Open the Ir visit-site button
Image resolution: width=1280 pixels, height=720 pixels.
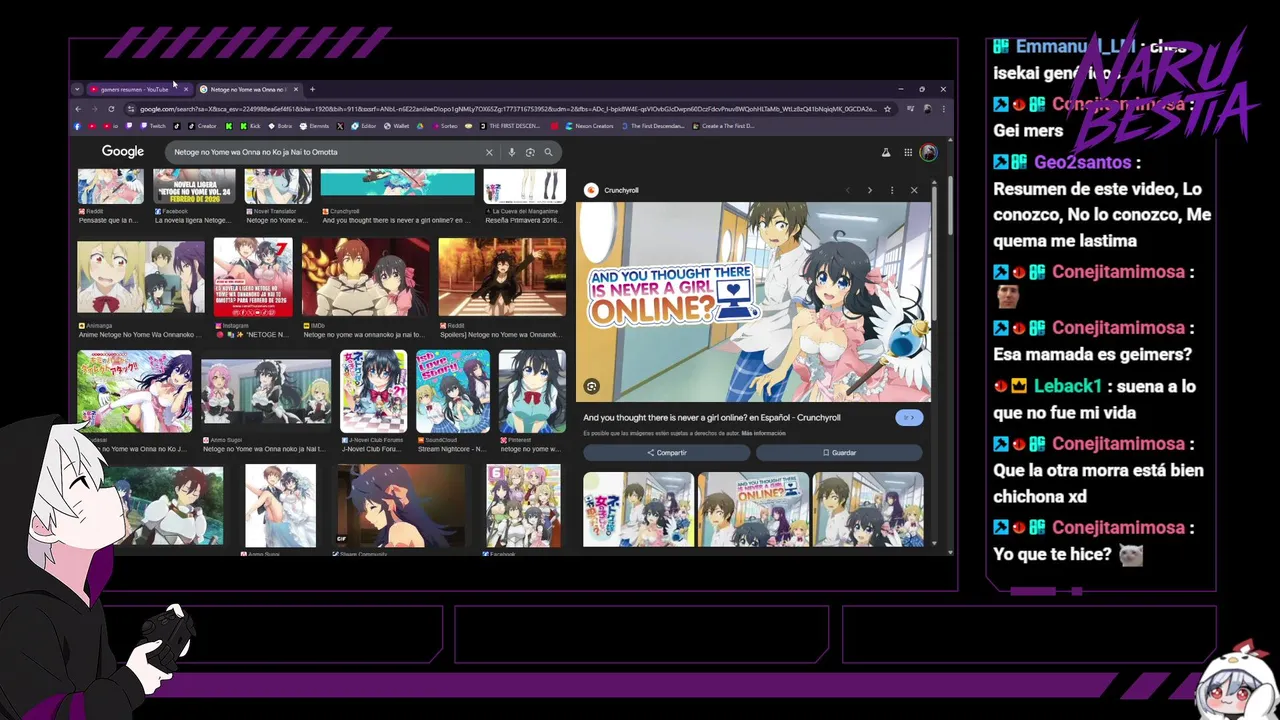(x=909, y=418)
